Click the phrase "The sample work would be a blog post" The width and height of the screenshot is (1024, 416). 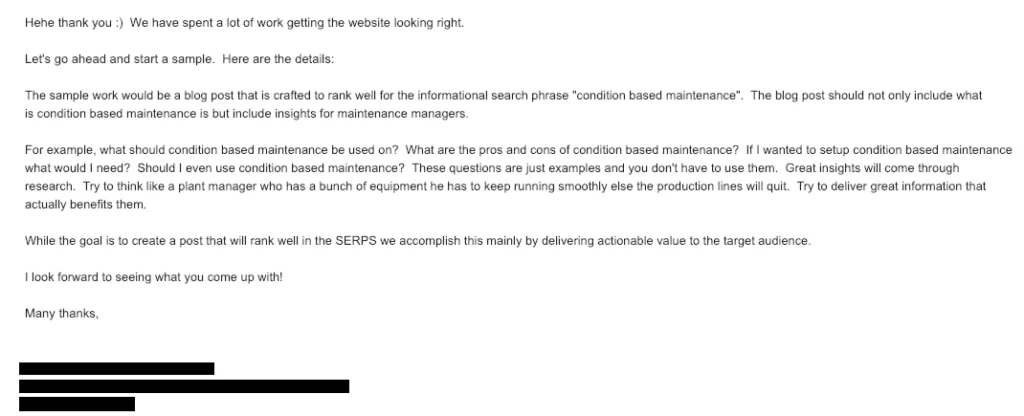116,95
